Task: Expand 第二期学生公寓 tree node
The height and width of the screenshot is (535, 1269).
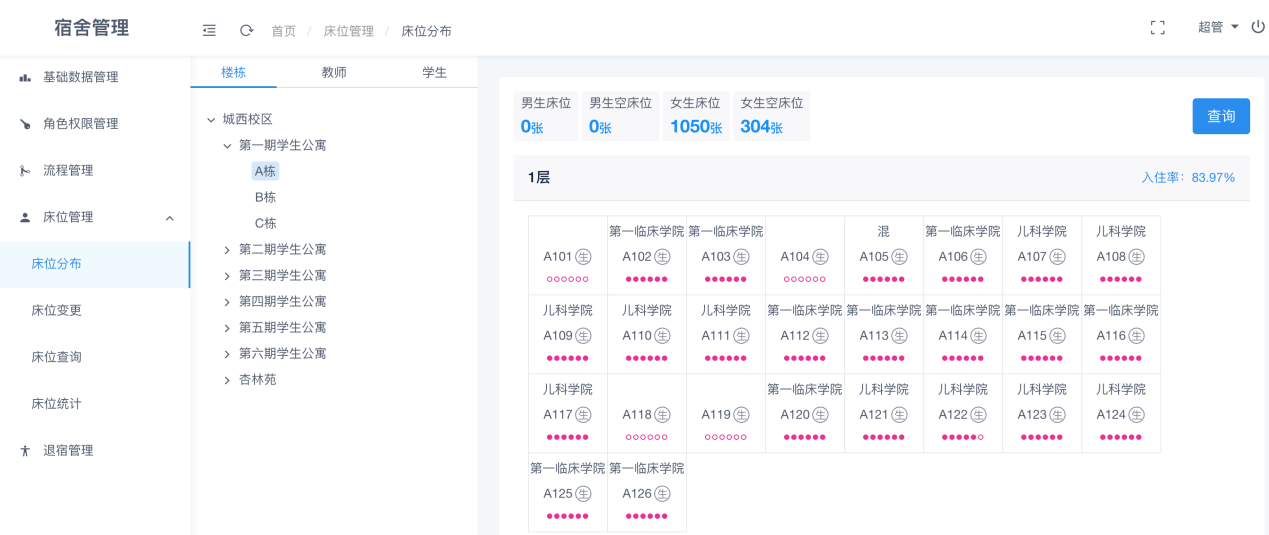Action: [x=227, y=250]
